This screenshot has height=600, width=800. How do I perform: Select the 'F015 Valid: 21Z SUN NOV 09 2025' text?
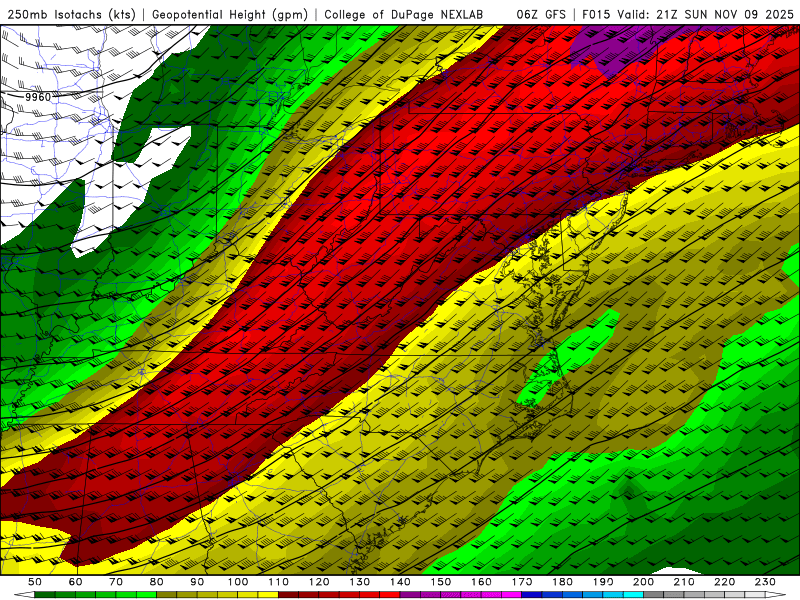pos(688,15)
